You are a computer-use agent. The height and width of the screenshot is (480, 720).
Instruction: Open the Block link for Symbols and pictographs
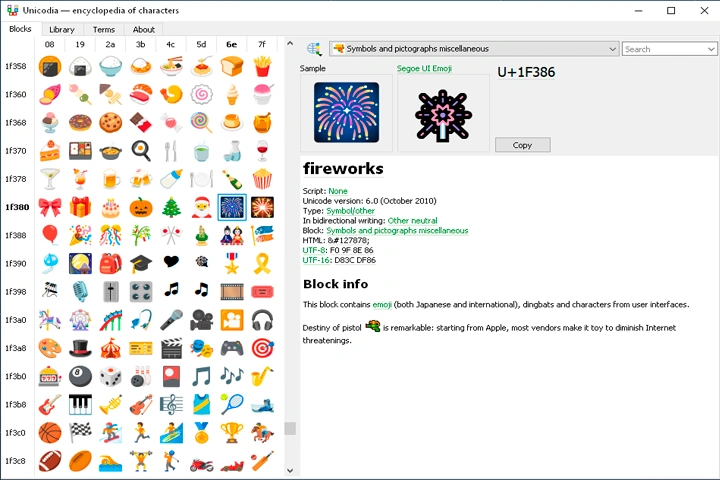tap(397, 230)
